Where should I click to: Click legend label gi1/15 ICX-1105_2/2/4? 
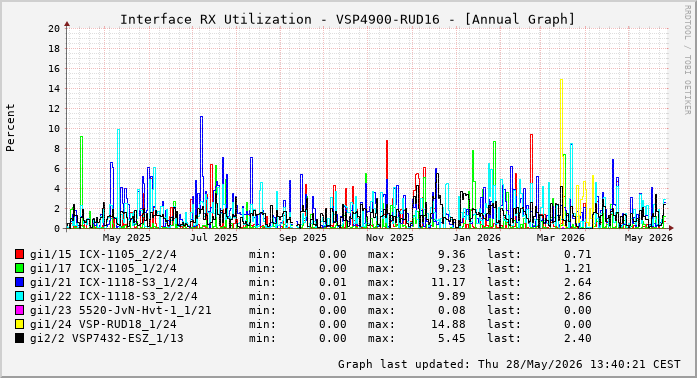[103, 254]
